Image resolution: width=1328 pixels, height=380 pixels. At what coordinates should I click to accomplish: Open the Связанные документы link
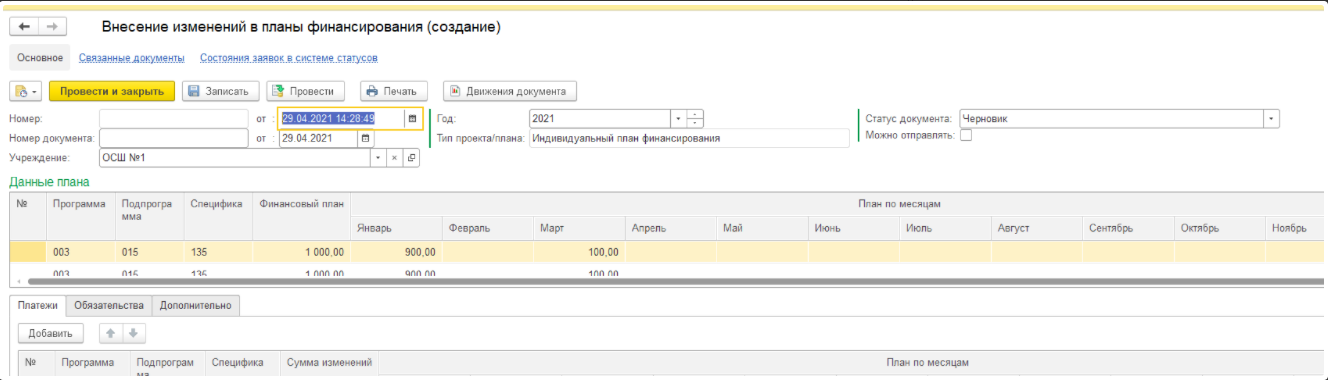pos(132,58)
